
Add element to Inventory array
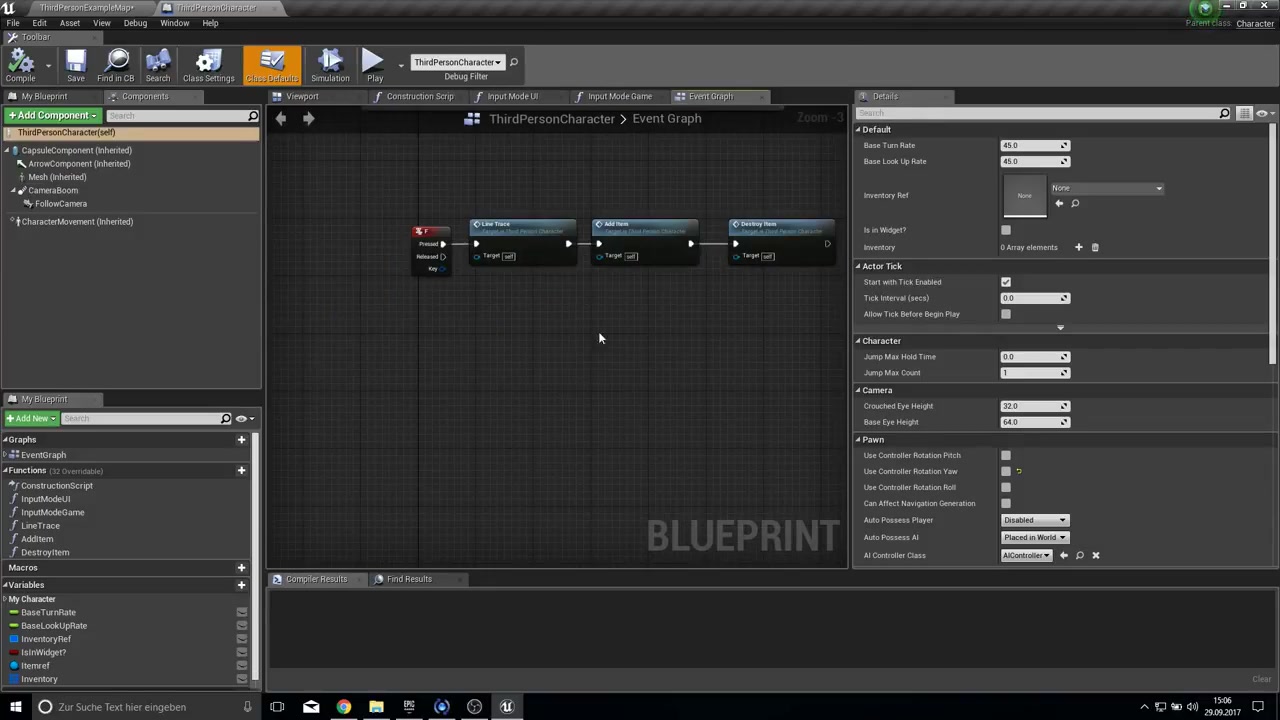pos(1078,247)
